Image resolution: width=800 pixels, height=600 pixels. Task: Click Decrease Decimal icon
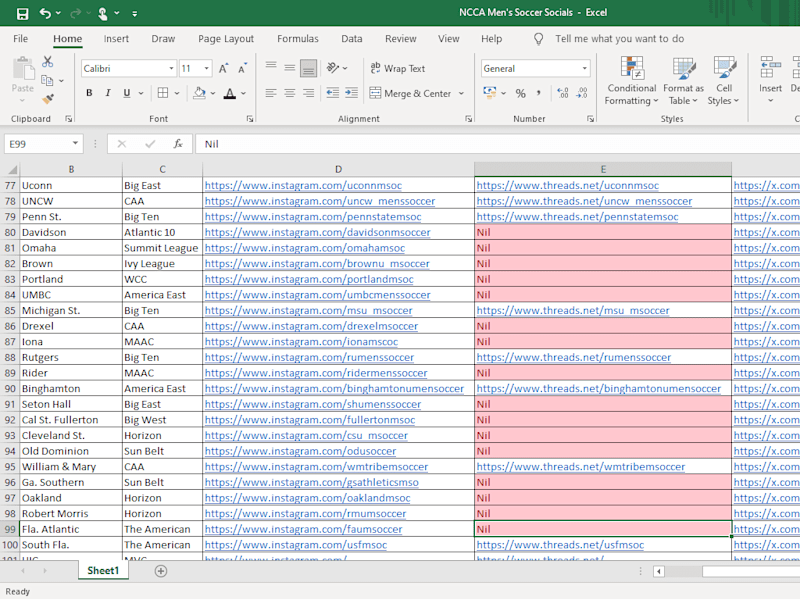pos(582,93)
